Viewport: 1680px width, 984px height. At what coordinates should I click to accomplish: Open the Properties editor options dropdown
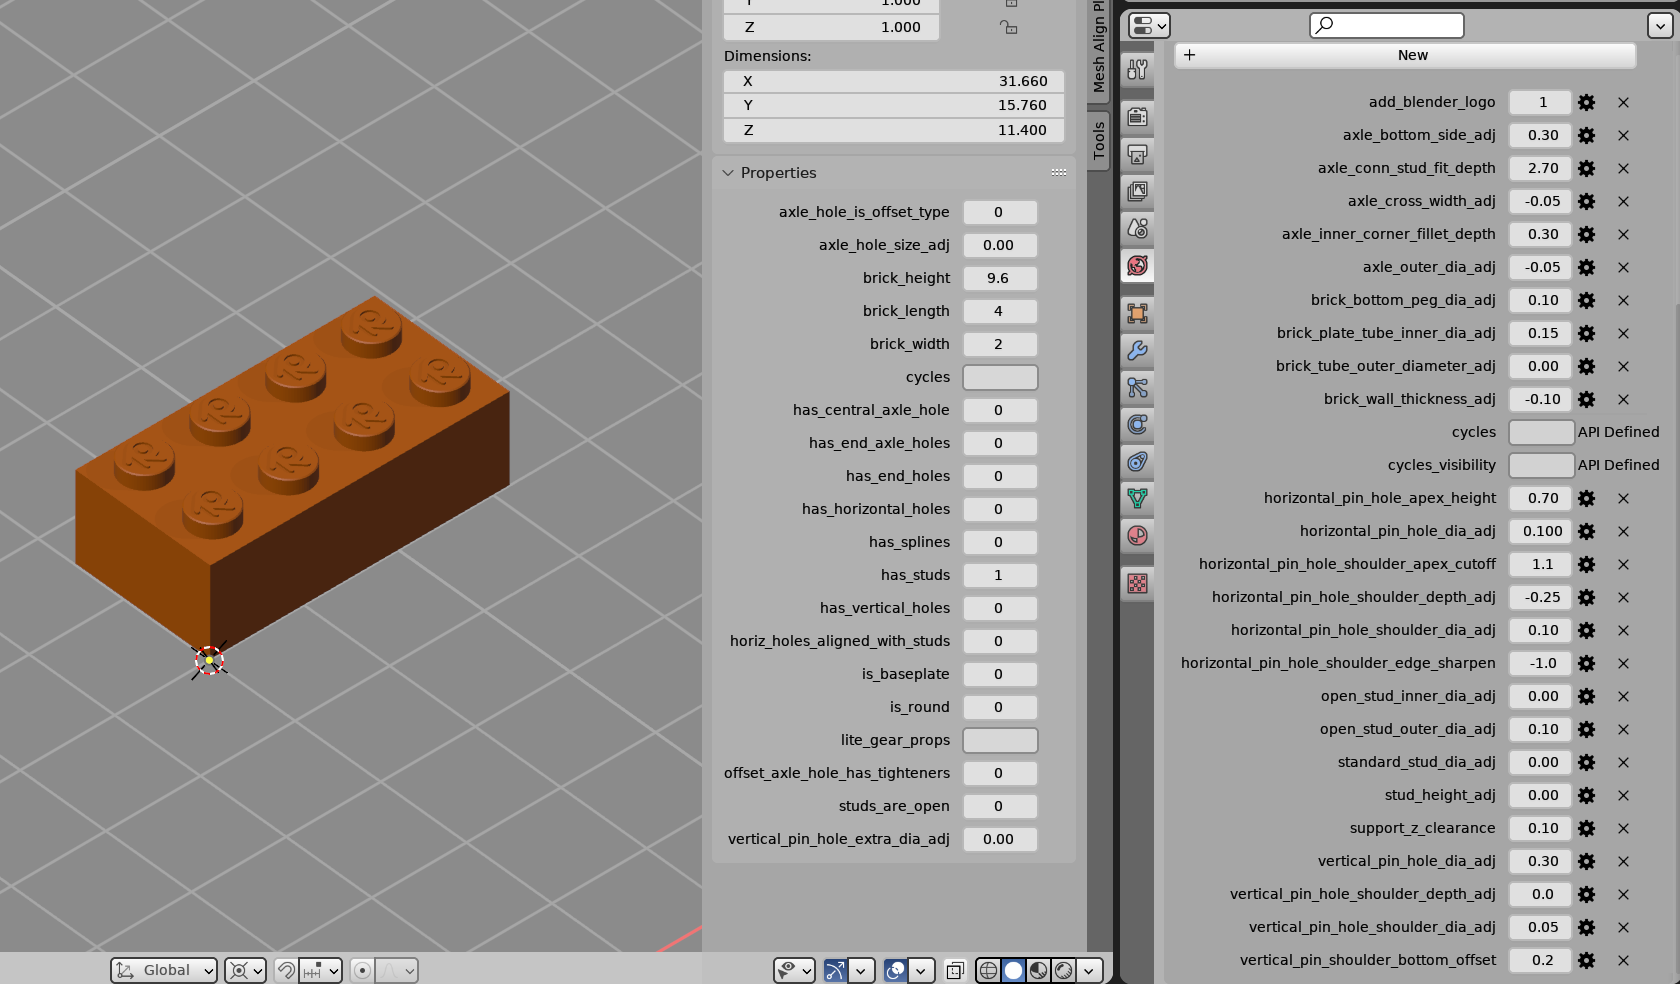click(1660, 25)
